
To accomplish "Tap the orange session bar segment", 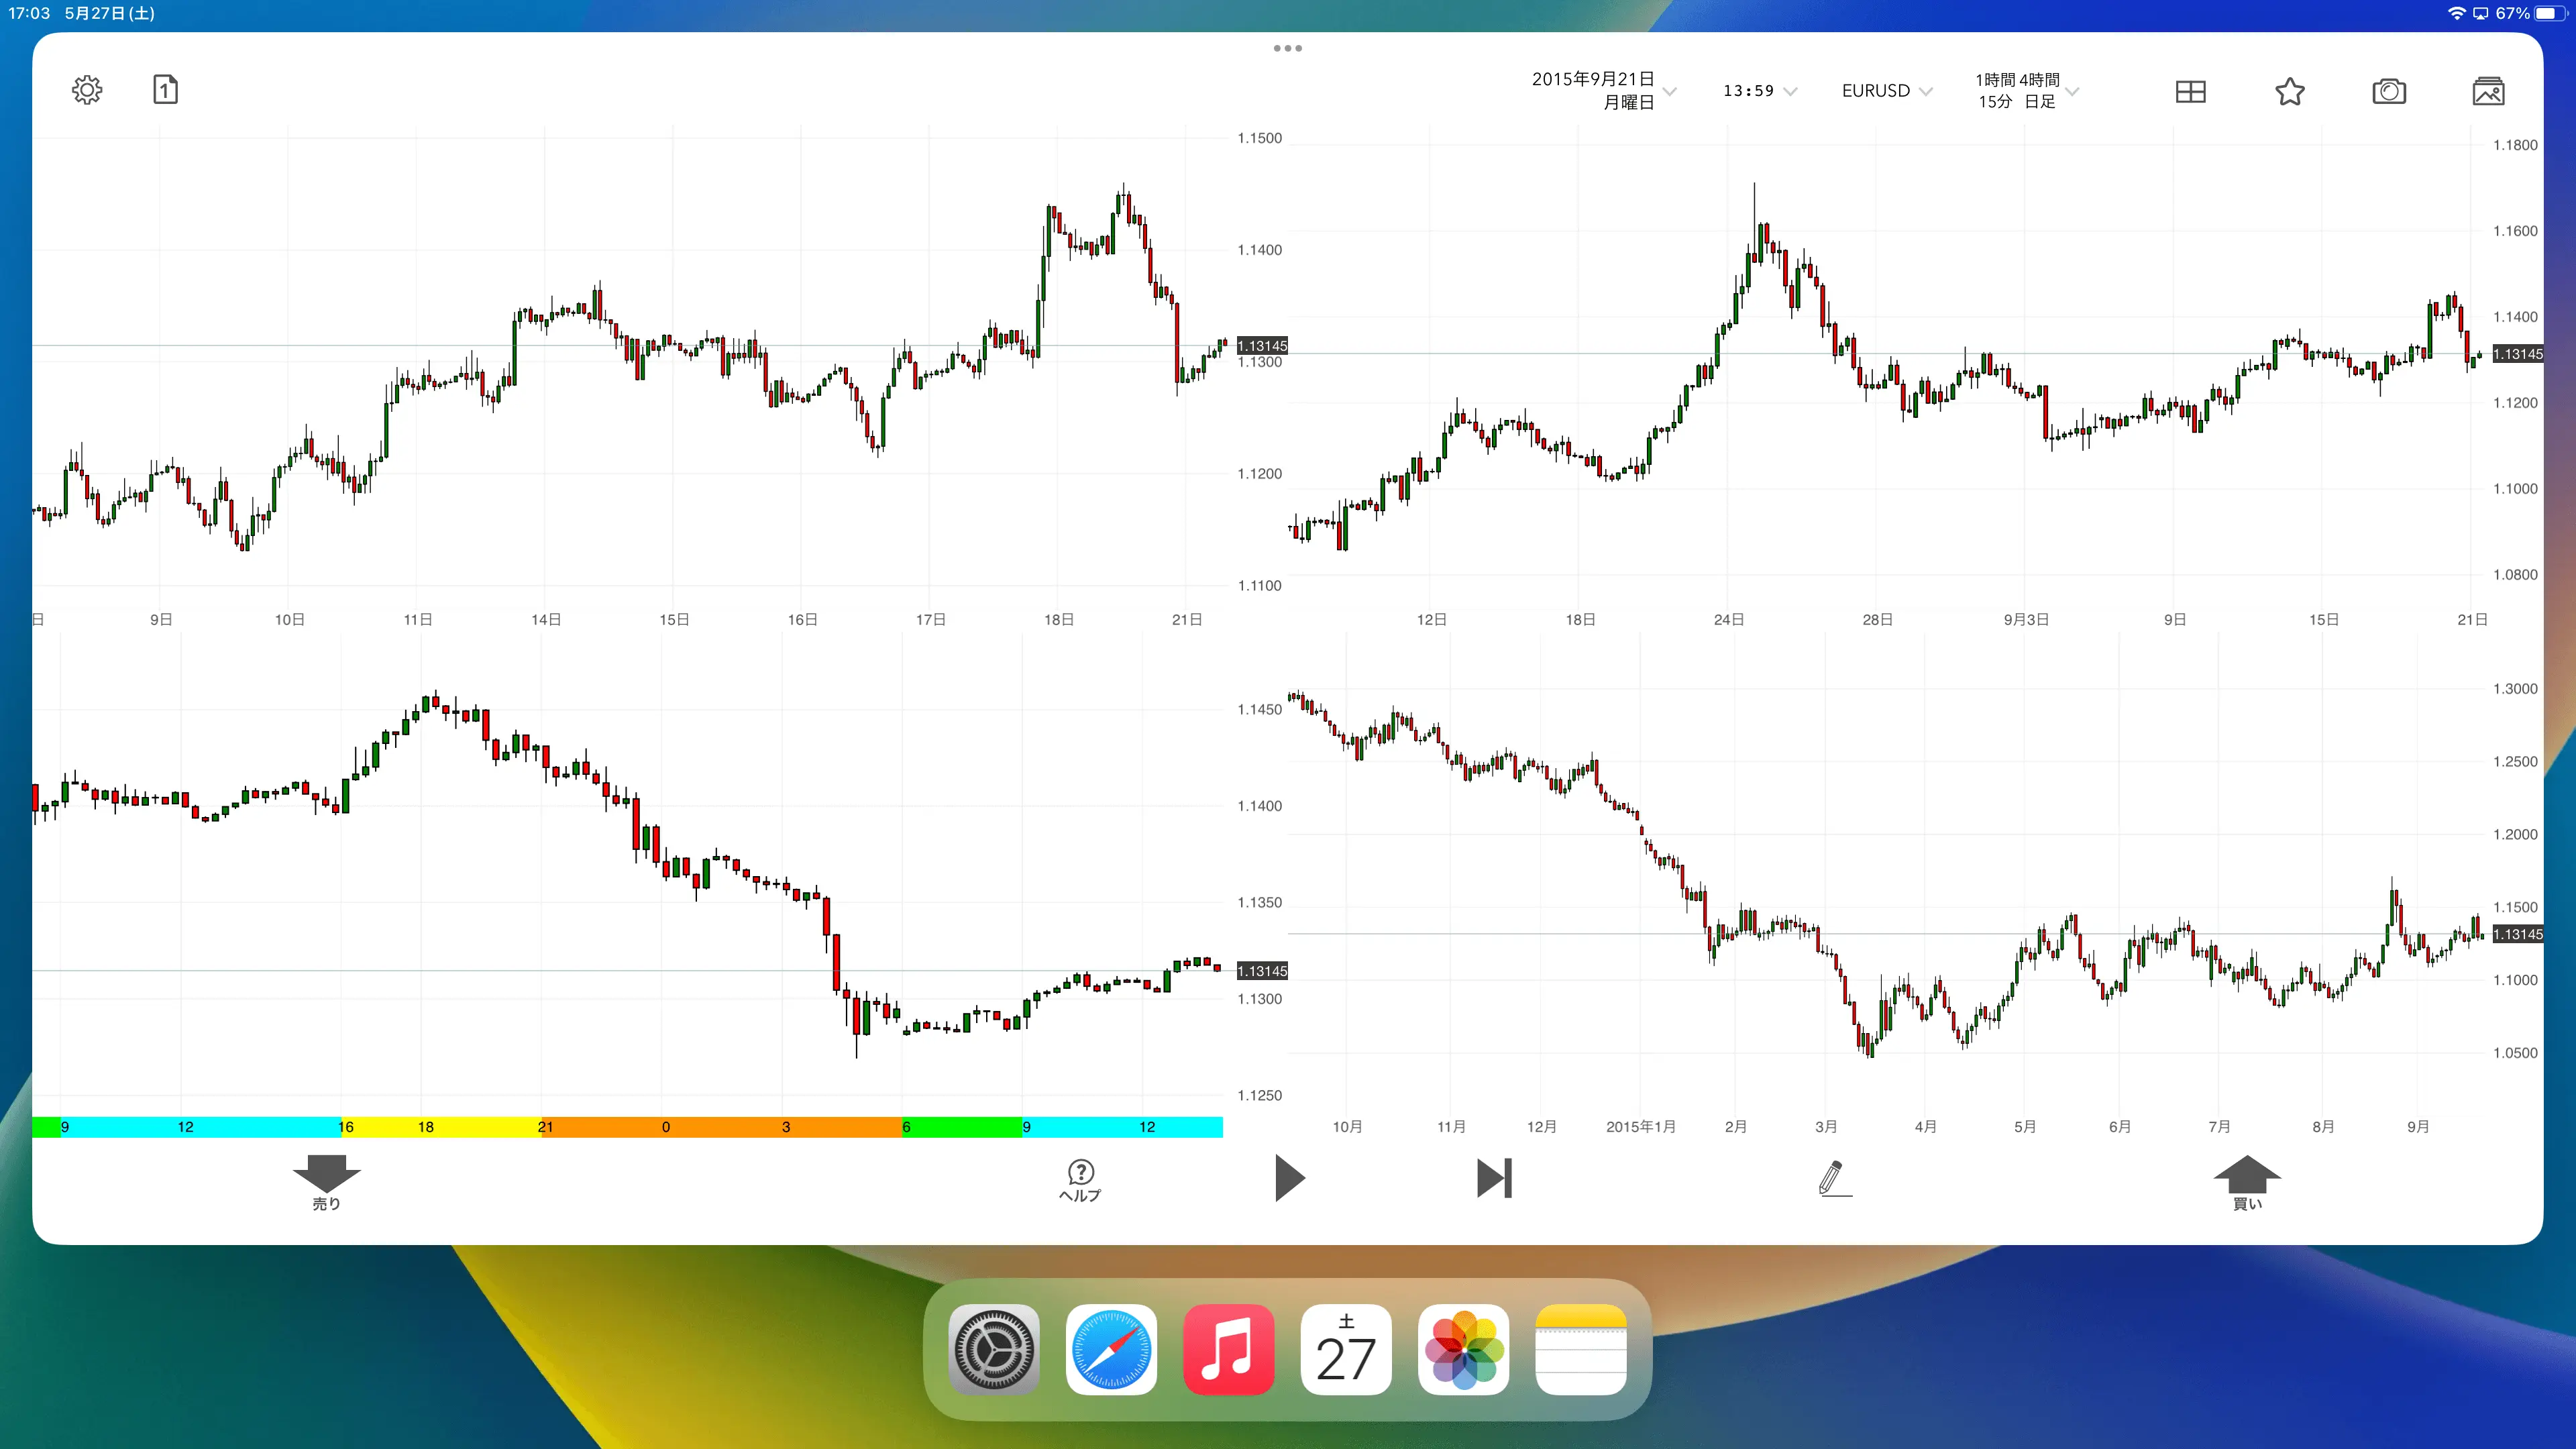I will [x=721, y=1127].
